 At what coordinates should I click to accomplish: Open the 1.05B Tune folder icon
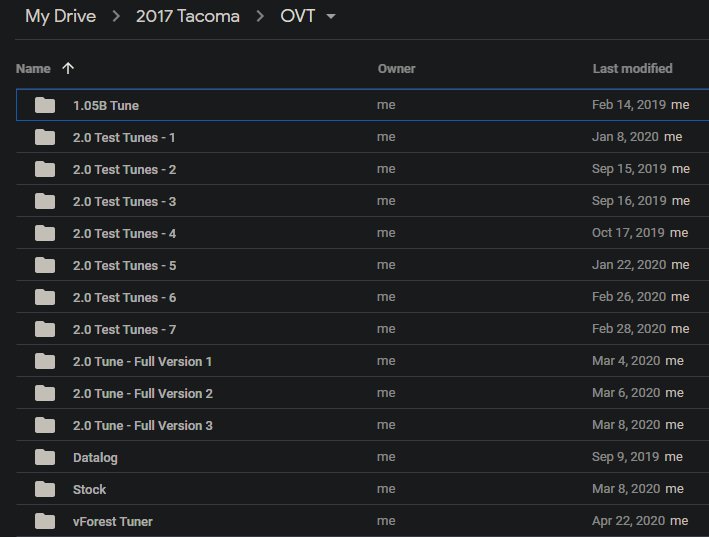[x=45, y=105]
